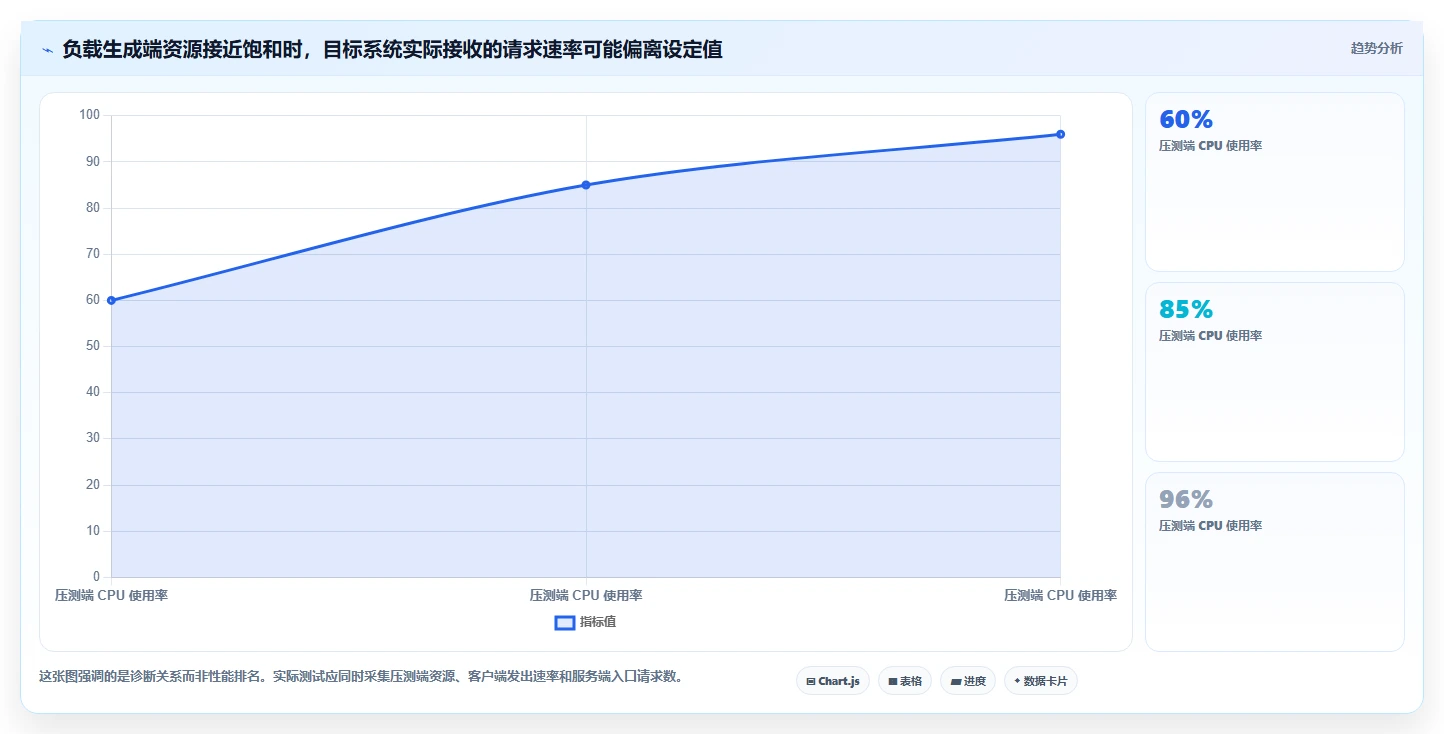Click the 数据卡片 chip
Screen dimensions: 1444x734
click(1041, 681)
